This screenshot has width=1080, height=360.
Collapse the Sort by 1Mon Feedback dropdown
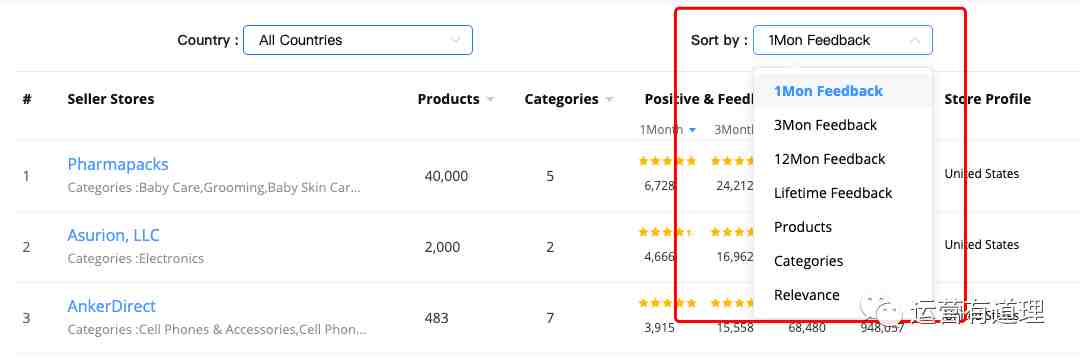(842, 40)
